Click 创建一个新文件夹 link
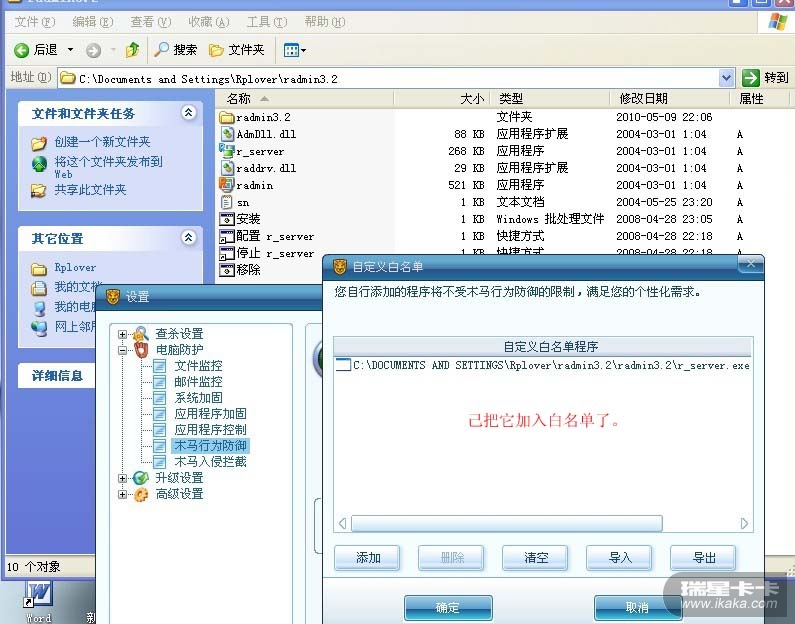Screen dimensions: 795x624 point(102,142)
